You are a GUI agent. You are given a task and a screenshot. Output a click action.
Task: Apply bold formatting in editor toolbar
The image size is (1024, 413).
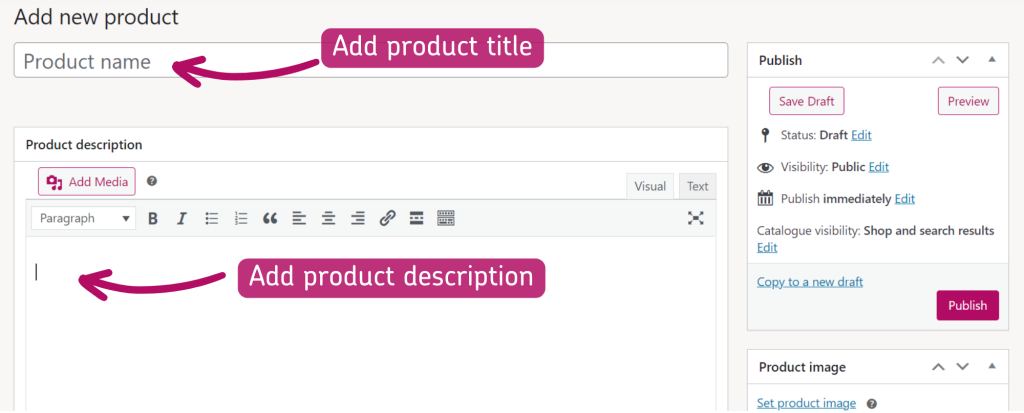(153, 218)
